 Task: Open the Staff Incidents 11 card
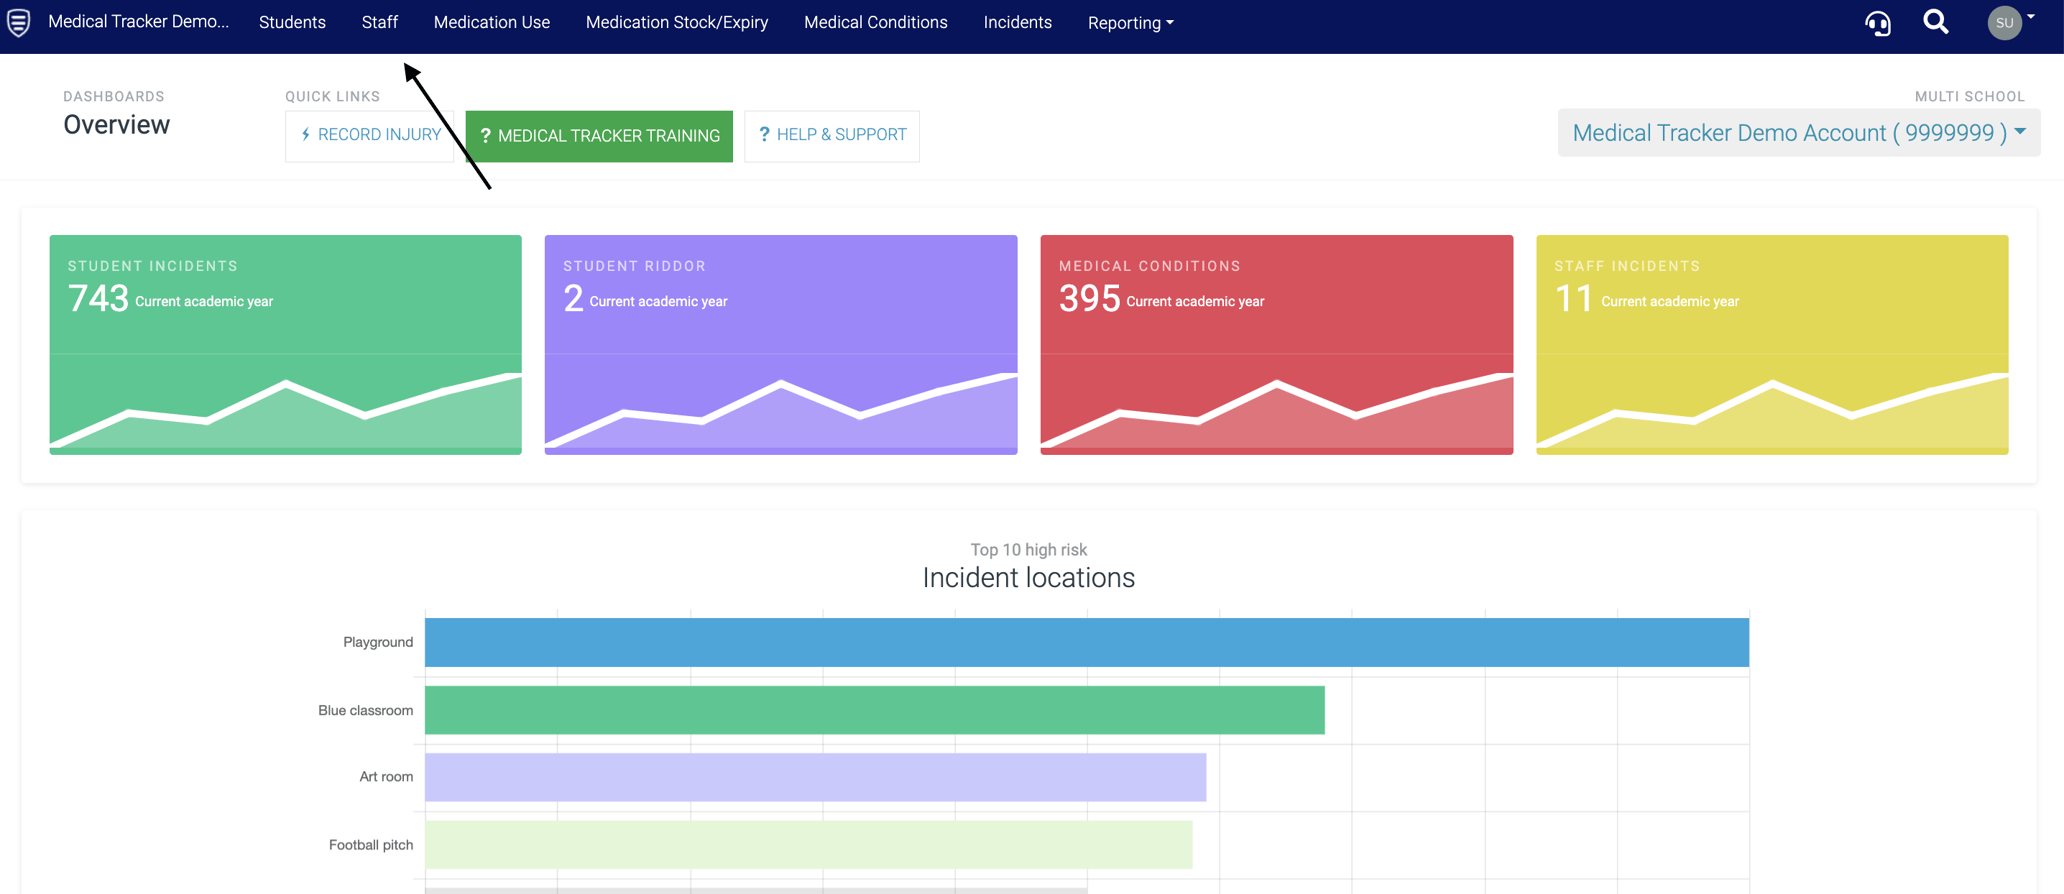pos(1772,345)
